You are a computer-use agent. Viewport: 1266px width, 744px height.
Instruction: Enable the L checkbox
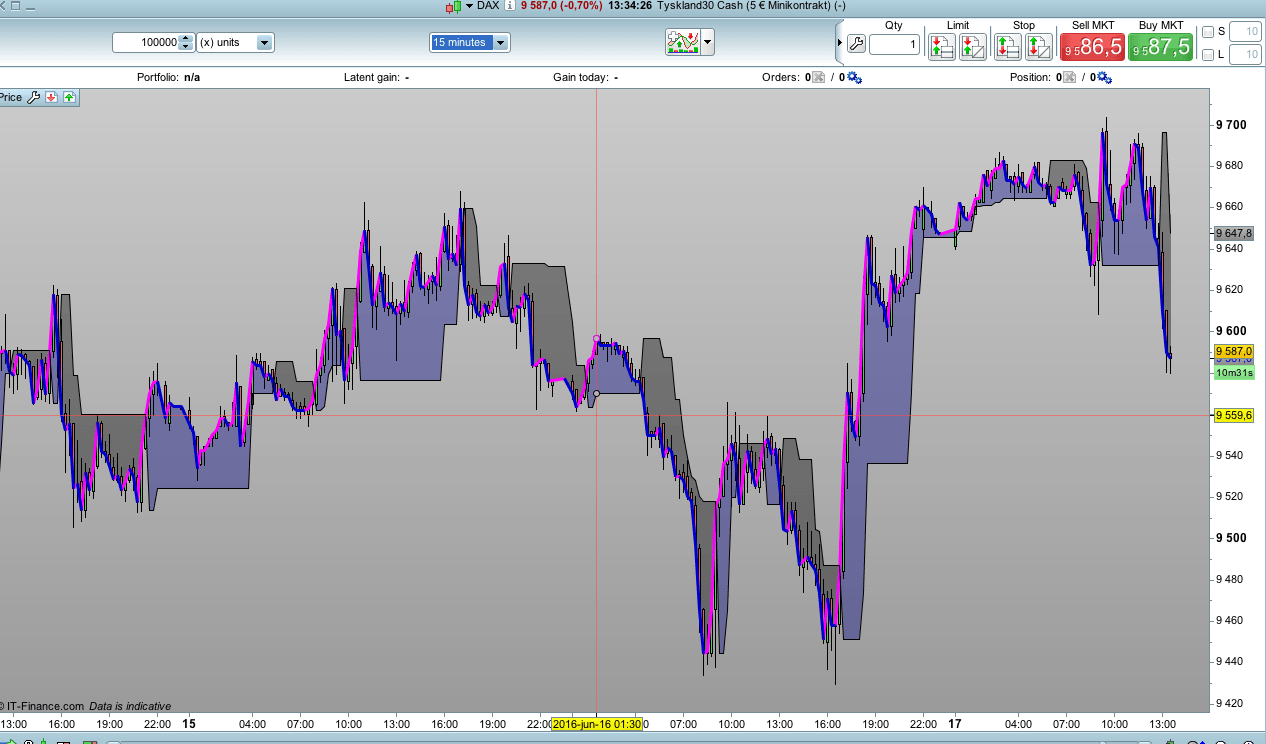(x=1208, y=55)
